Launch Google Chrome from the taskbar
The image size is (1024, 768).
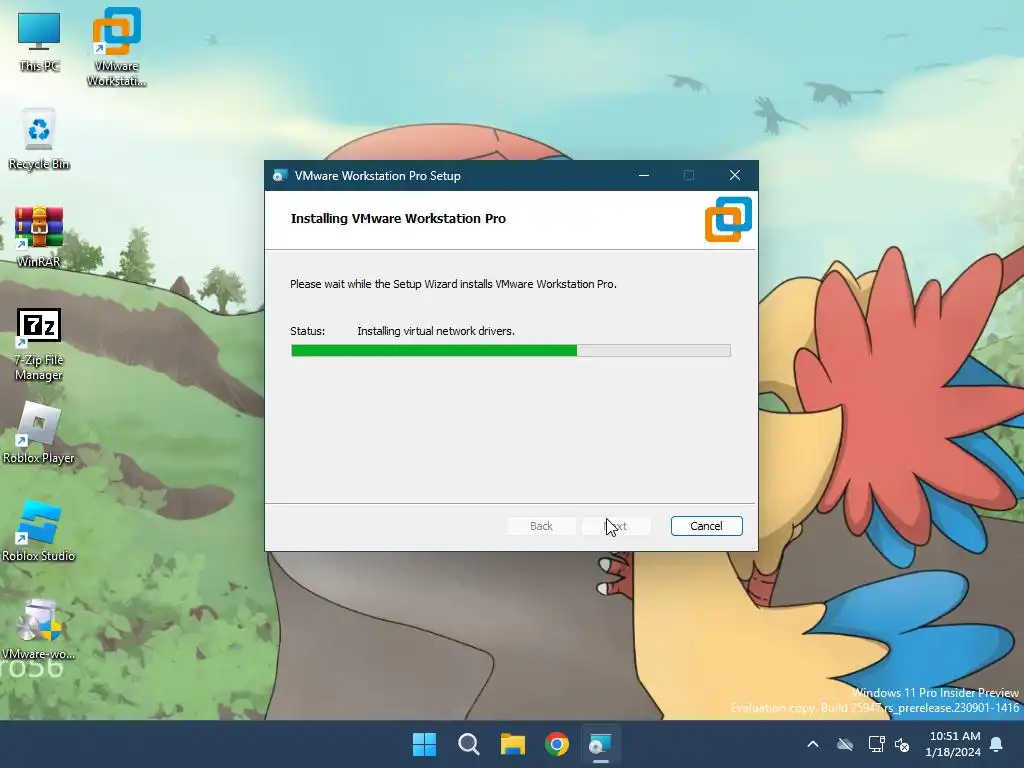(x=557, y=744)
